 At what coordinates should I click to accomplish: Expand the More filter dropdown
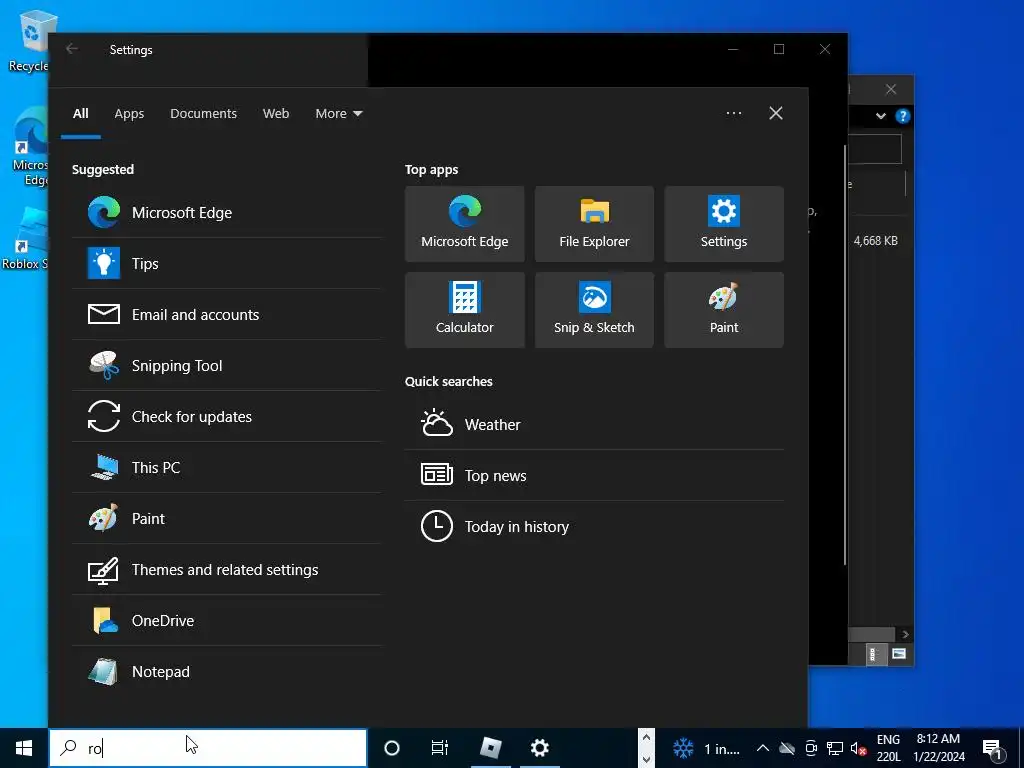(338, 114)
